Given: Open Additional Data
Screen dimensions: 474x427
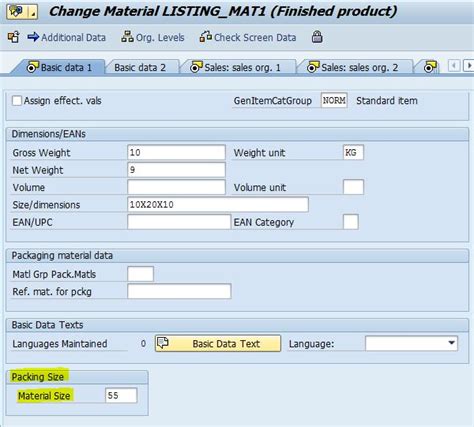Looking at the screenshot, I should [67, 37].
